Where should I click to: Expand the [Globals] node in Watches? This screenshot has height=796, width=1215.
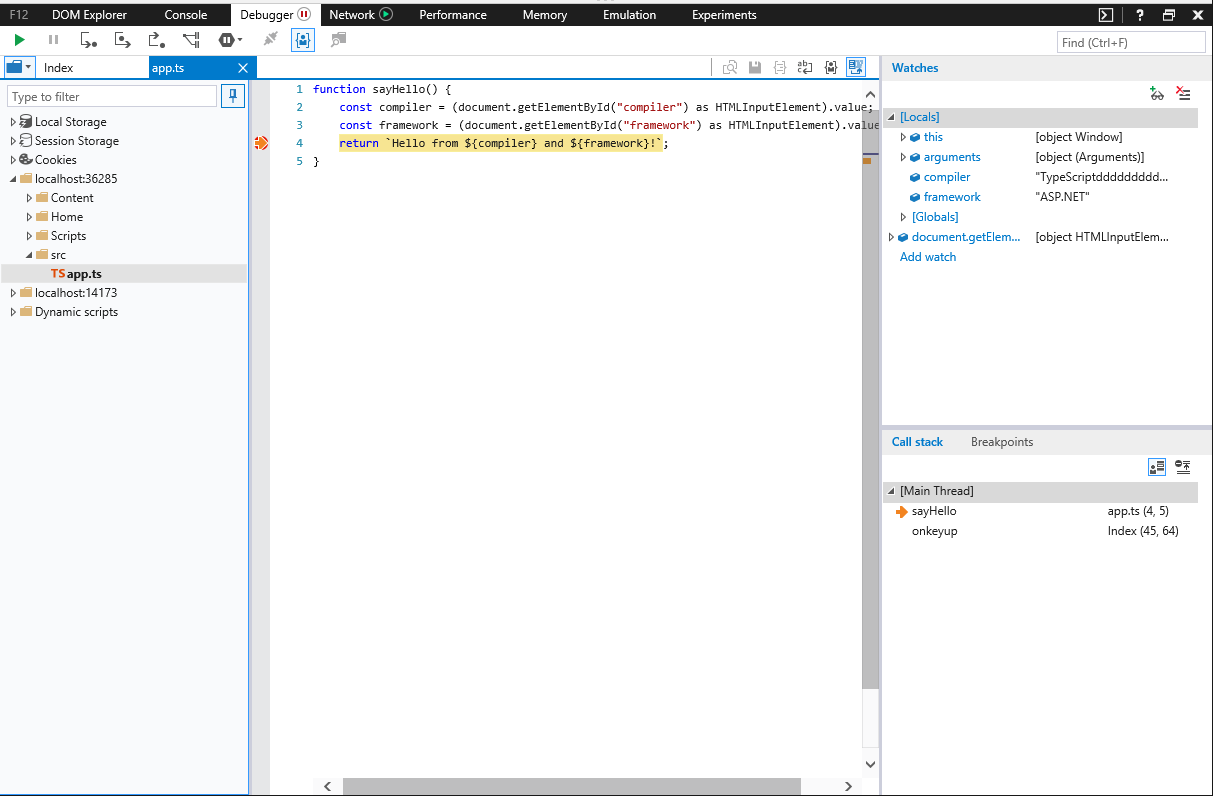903,217
